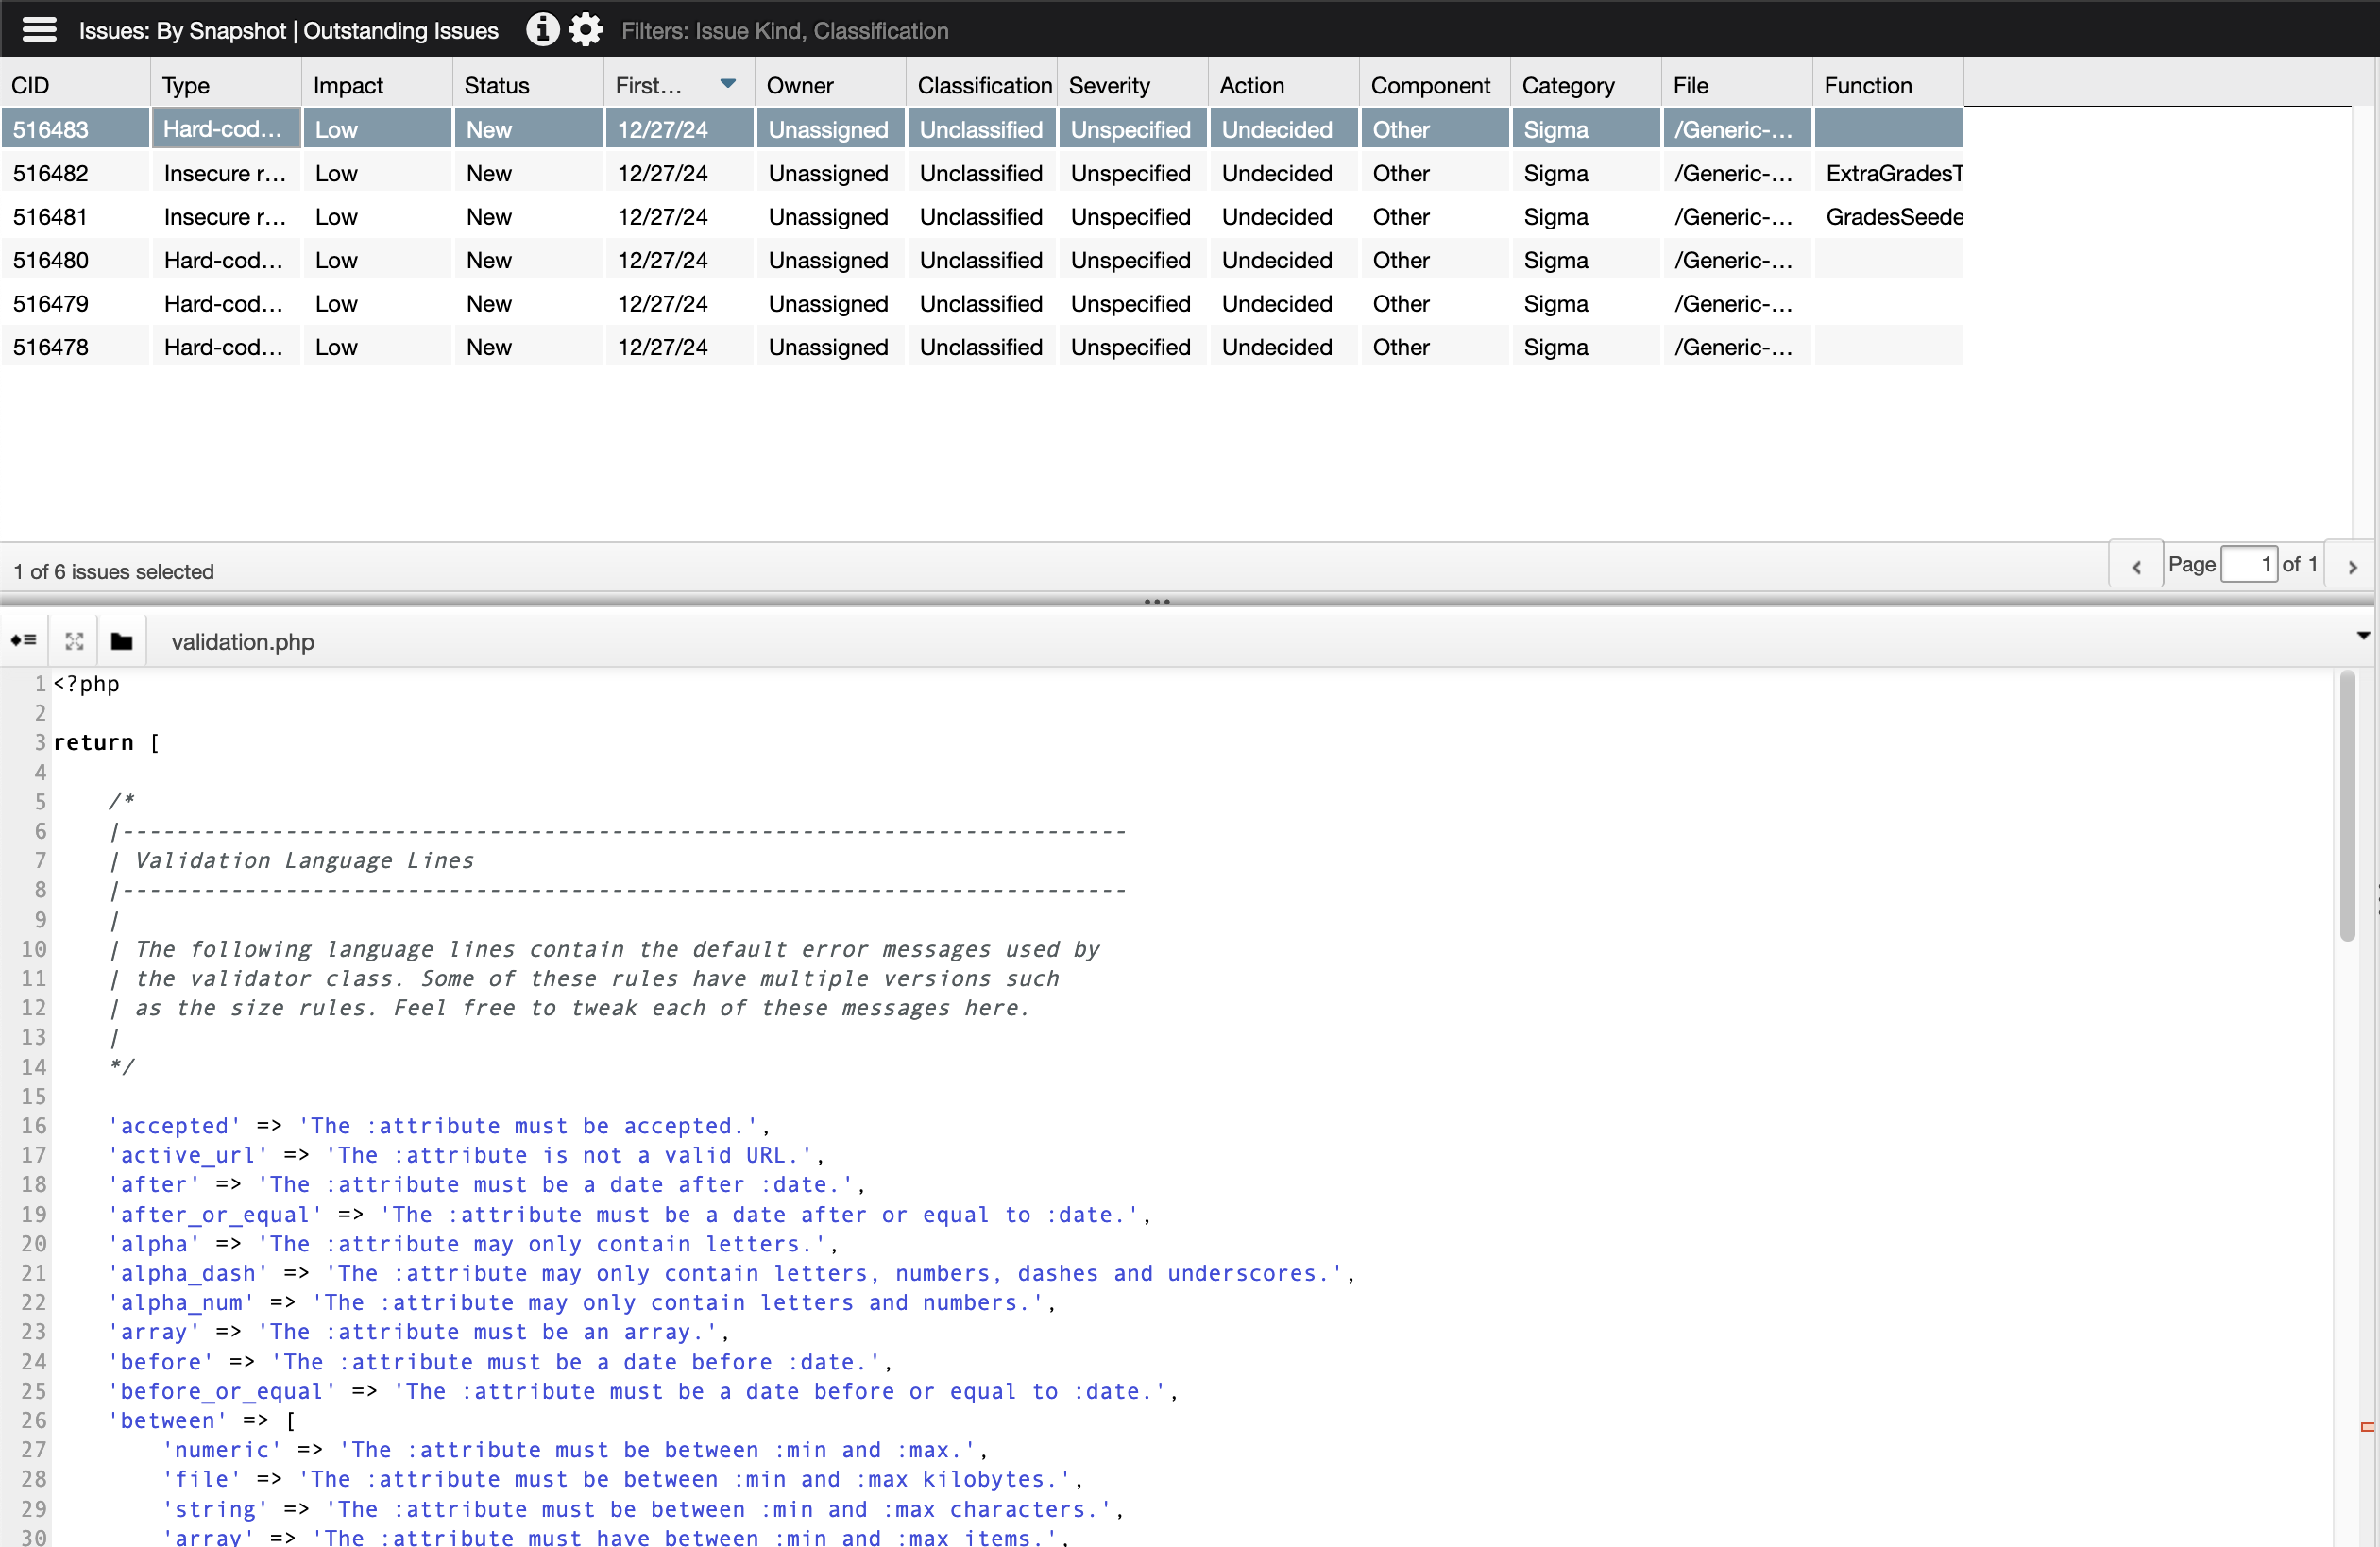Sort issues by CID column
Viewport: 2380px width, 1547px height.
(x=76, y=85)
